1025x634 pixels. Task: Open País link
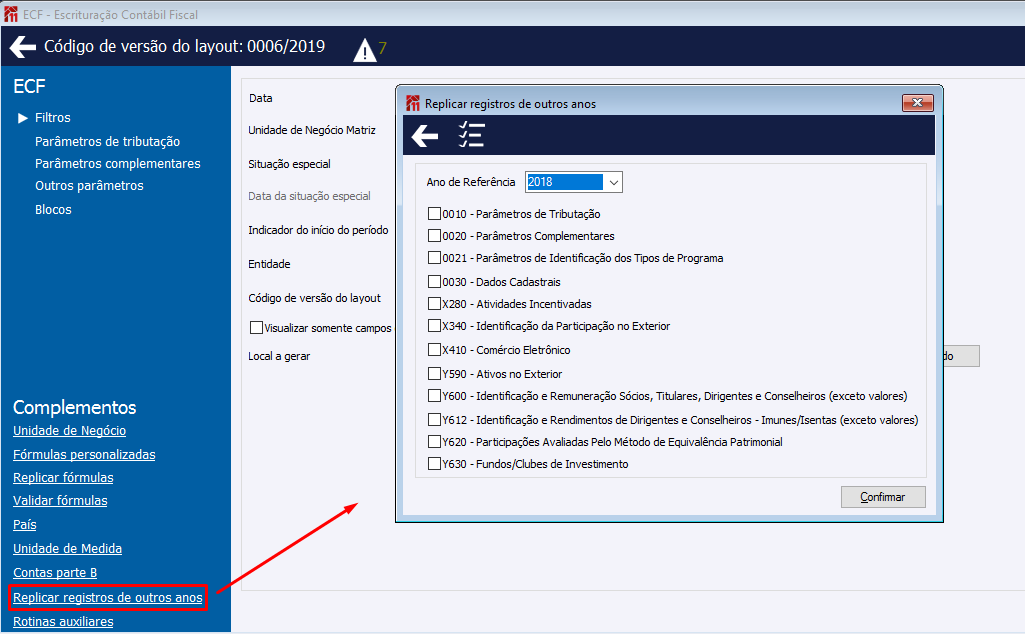(25, 525)
